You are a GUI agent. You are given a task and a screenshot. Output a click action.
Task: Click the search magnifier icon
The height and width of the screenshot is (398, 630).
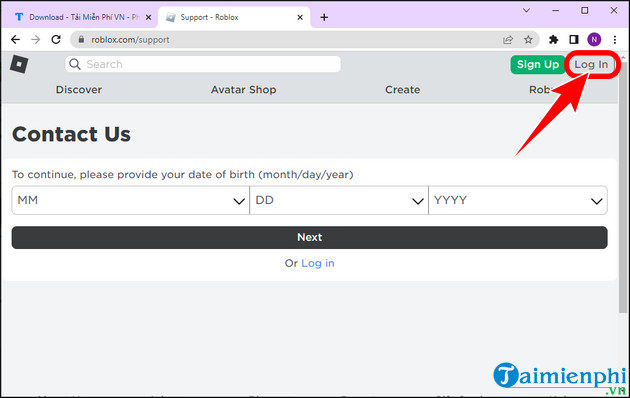click(75, 64)
